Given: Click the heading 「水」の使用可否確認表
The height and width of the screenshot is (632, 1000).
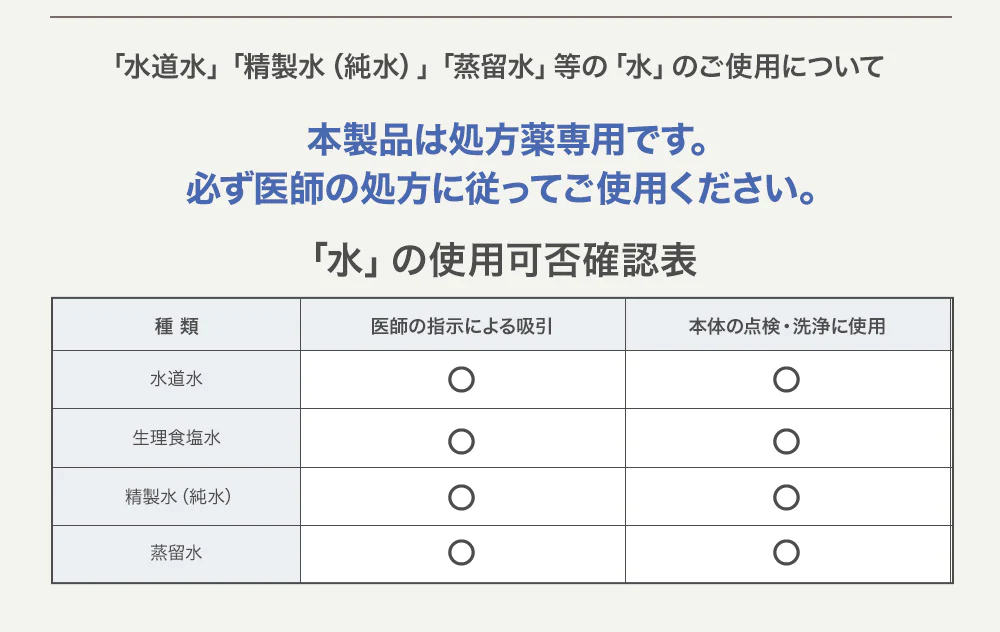Looking at the screenshot, I should [x=502, y=260].
